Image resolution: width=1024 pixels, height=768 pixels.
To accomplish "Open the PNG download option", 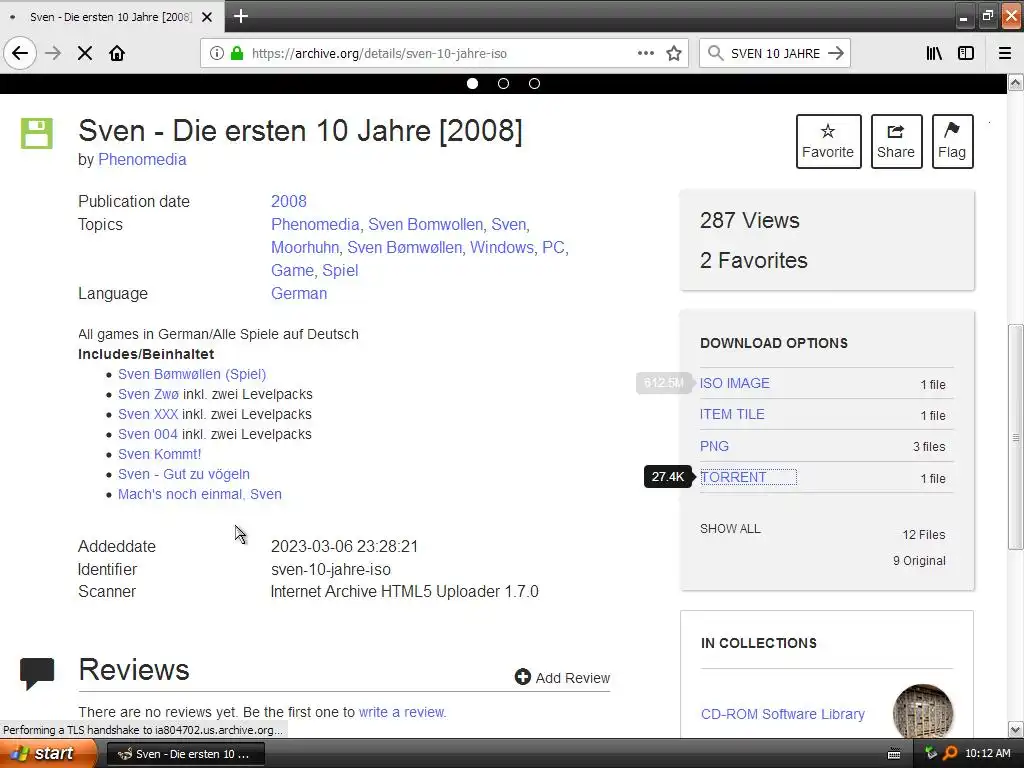I will point(714,446).
